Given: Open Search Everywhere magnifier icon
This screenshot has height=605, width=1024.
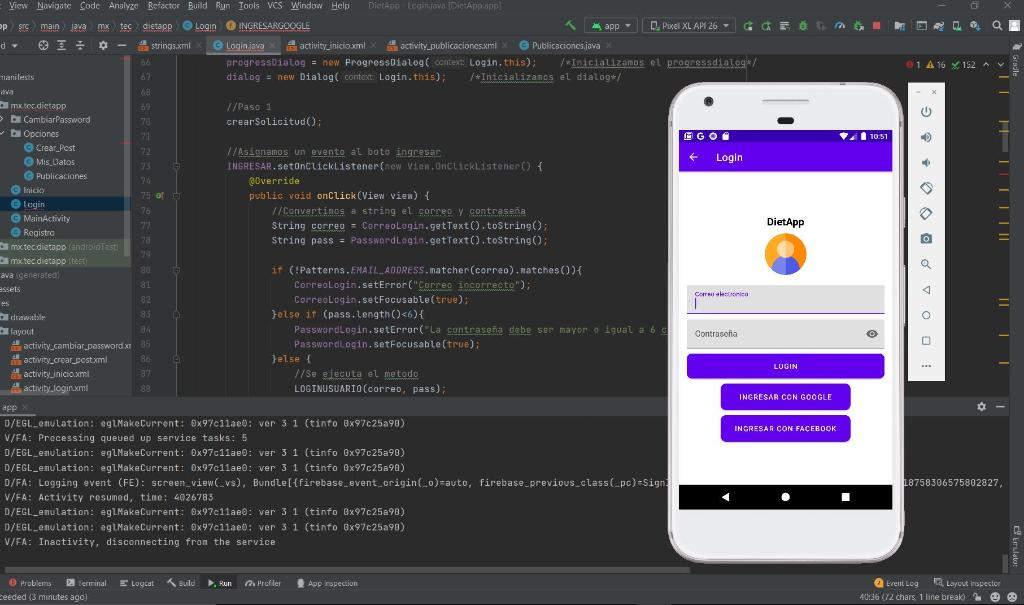Looking at the screenshot, I should pos(997,26).
